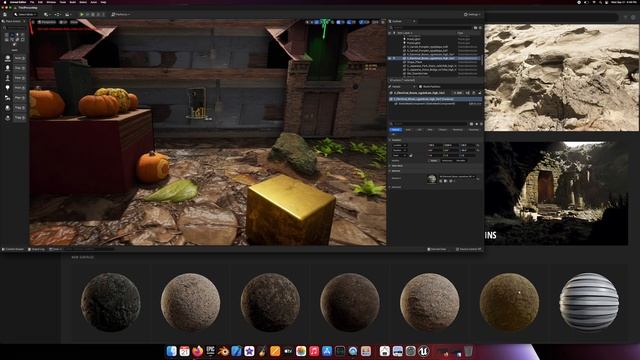Click the Details panel search field

429,124
